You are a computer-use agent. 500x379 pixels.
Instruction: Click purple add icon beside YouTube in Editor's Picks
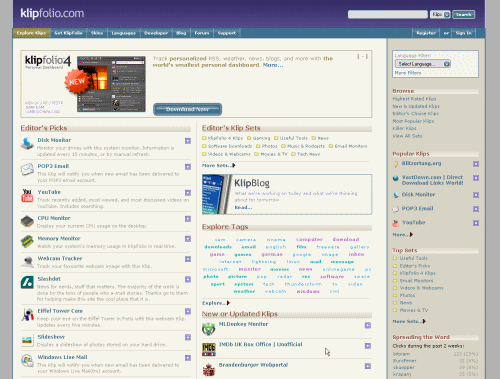pyautogui.click(x=188, y=193)
